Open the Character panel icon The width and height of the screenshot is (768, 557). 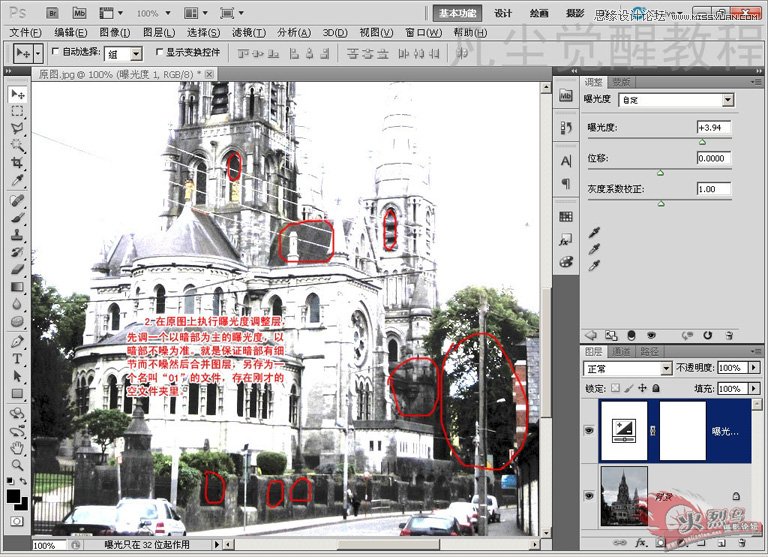[566, 161]
